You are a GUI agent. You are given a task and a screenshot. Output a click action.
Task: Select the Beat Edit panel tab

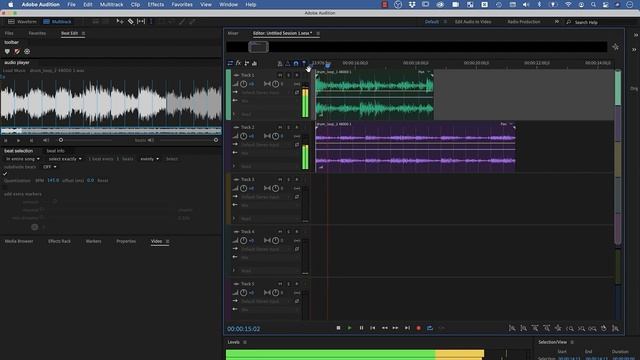[x=69, y=33]
